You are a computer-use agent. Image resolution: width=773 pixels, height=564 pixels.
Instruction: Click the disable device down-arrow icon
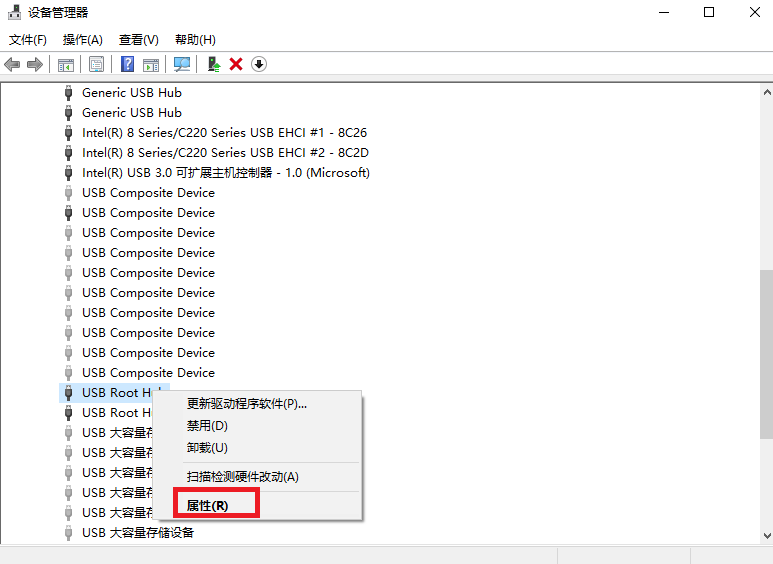click(x=259, y=64)
